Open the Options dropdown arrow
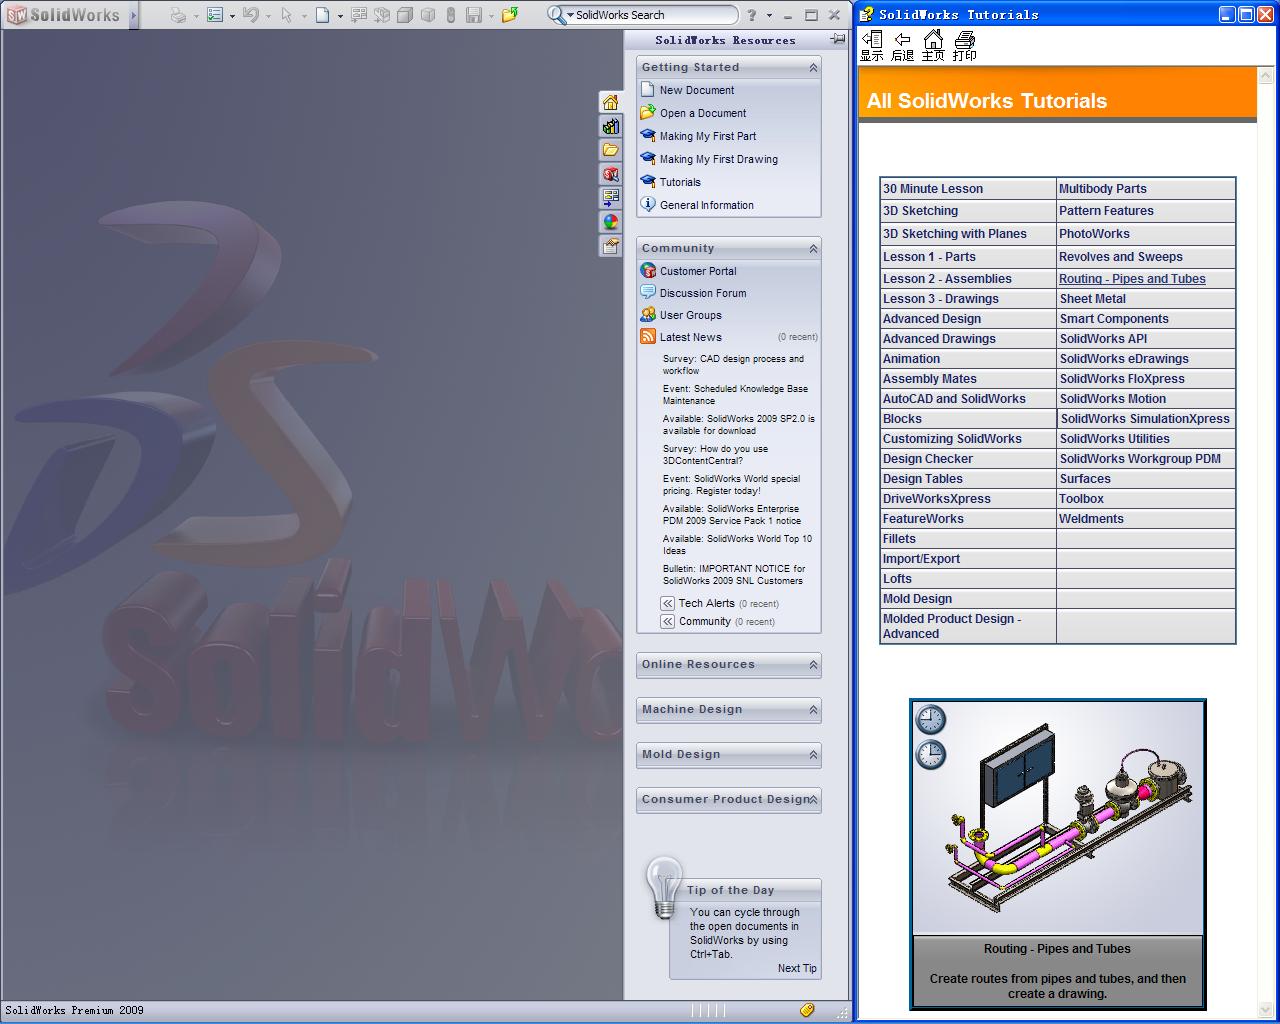 click(x=233, y=16)
